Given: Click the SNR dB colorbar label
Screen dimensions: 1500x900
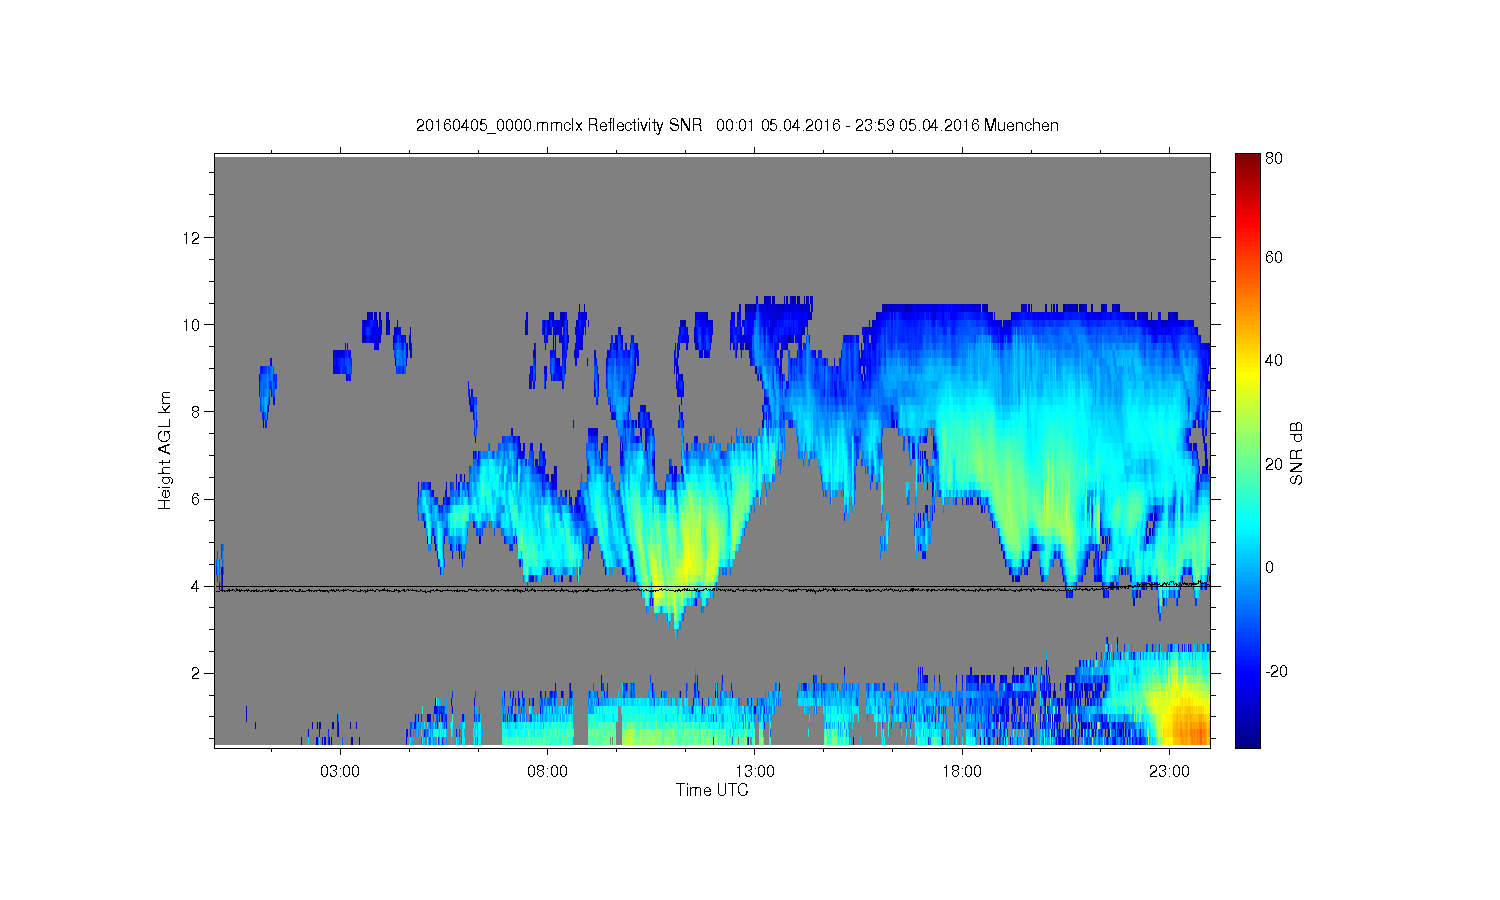Looking at the screenshot, I should coord(1296,454).
